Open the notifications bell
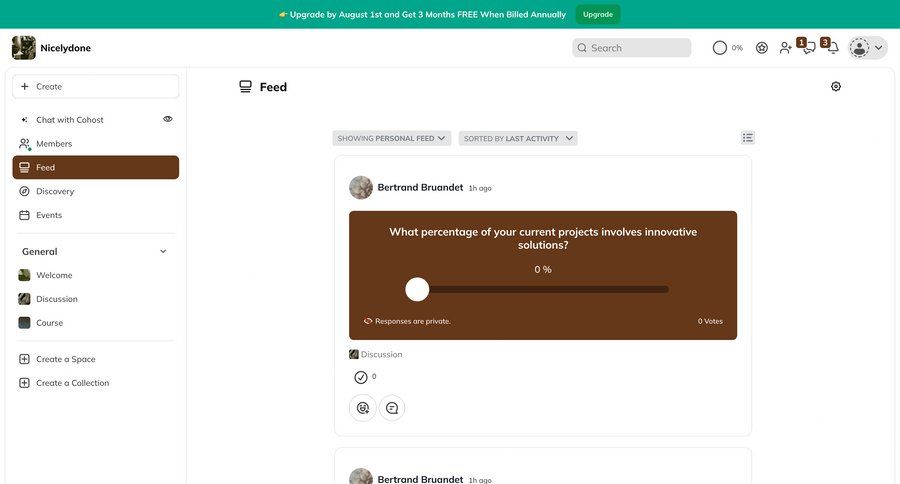The width and height of the screenshot is (900, 484). point(831,48)
